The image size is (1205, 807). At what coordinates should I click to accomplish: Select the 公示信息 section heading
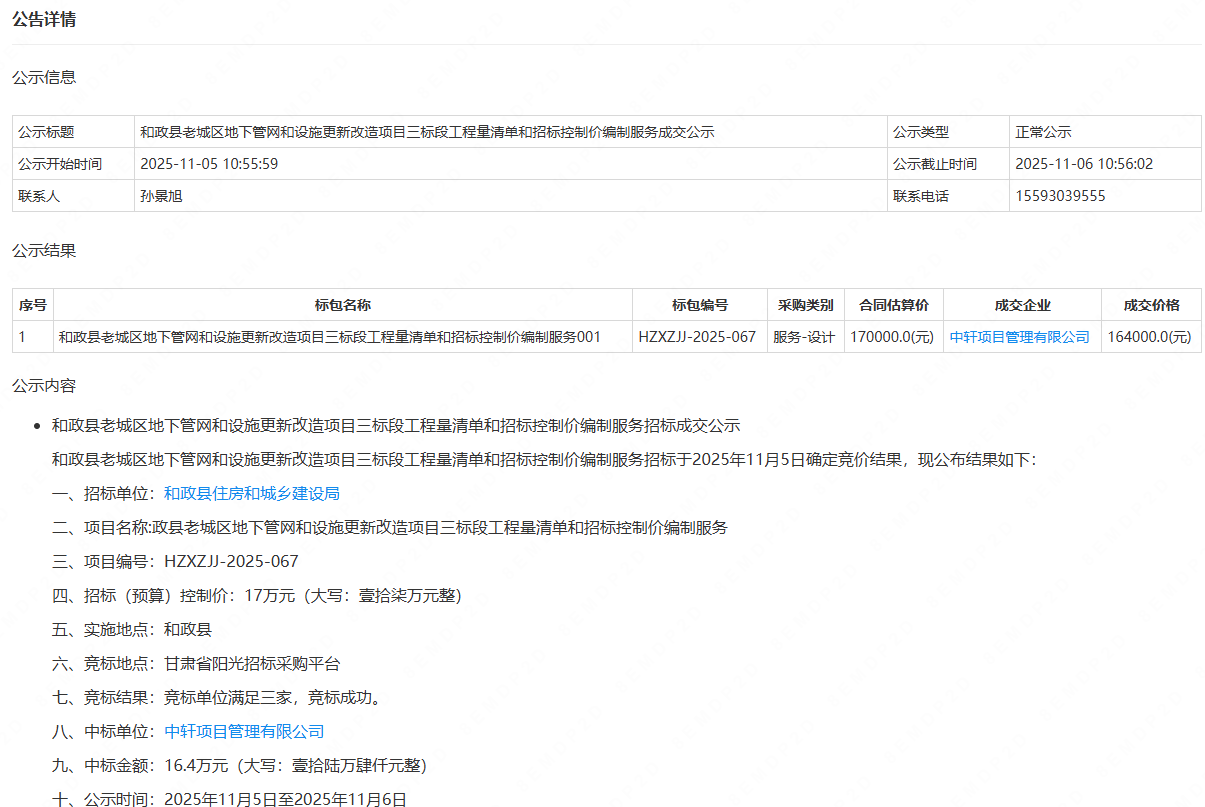44,77
